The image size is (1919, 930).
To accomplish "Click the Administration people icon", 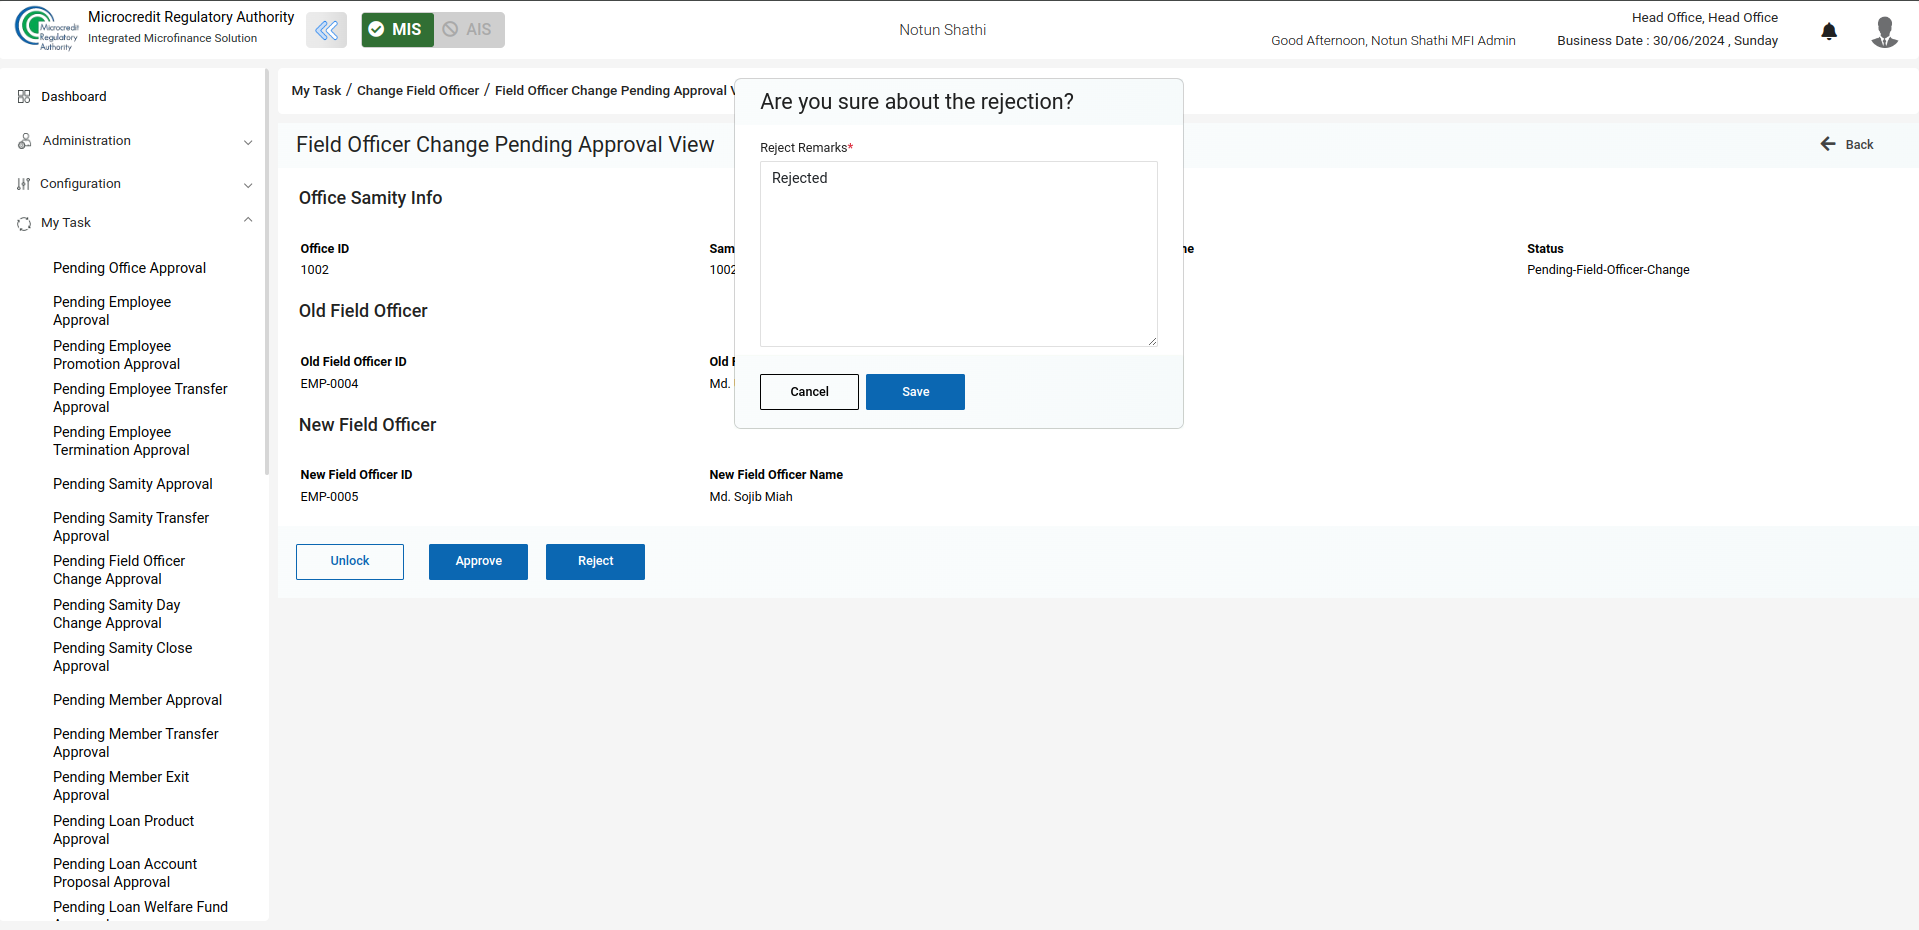I will click(24, 141).
